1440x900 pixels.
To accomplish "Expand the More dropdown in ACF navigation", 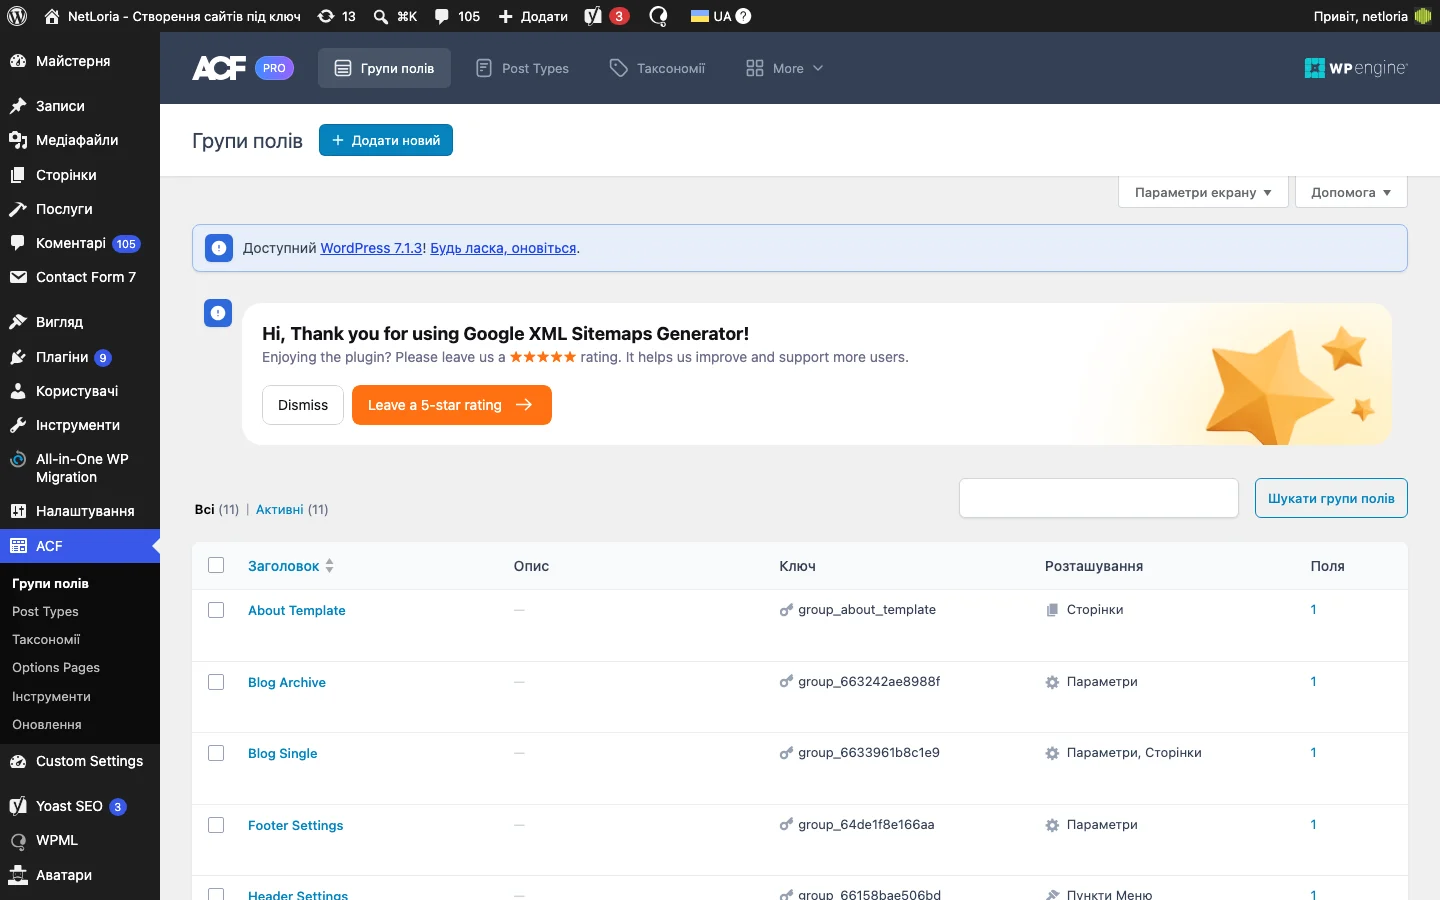I will click(x=784, y=68).
